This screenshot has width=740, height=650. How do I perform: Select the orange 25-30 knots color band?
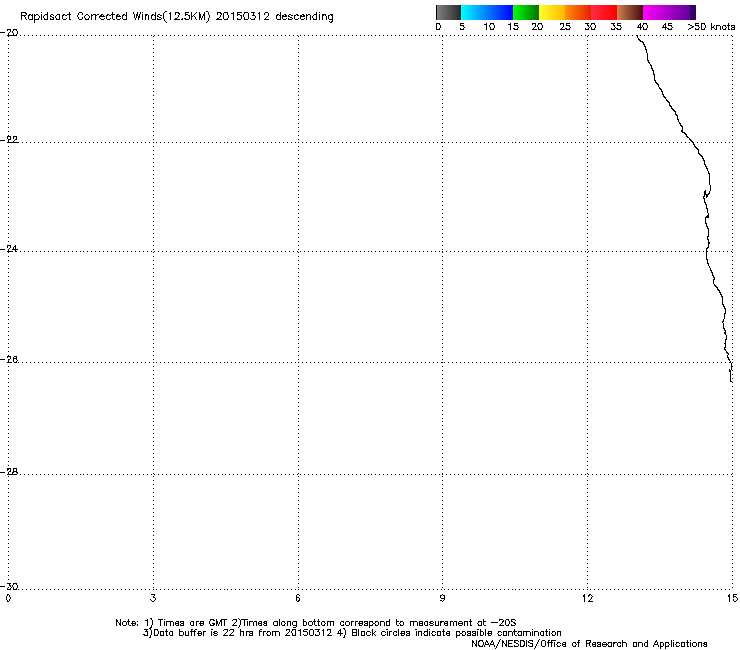578,12
